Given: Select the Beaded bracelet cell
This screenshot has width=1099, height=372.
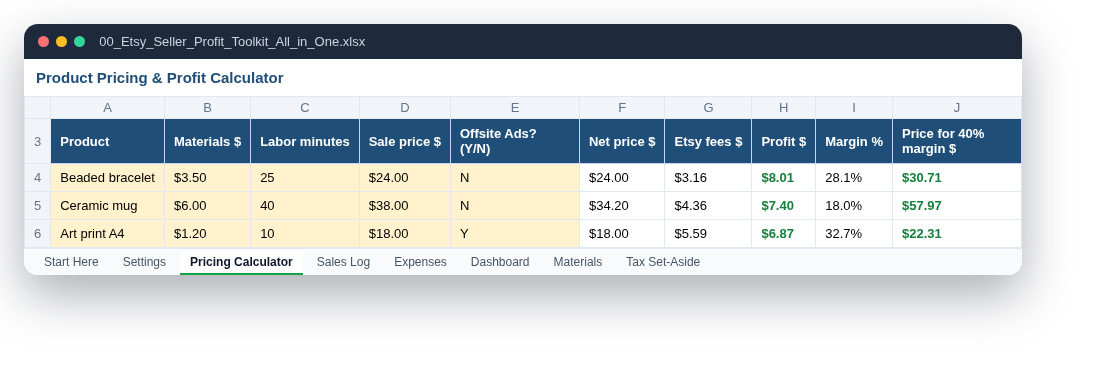Looking at the screenshot, I should coord(107,178).
